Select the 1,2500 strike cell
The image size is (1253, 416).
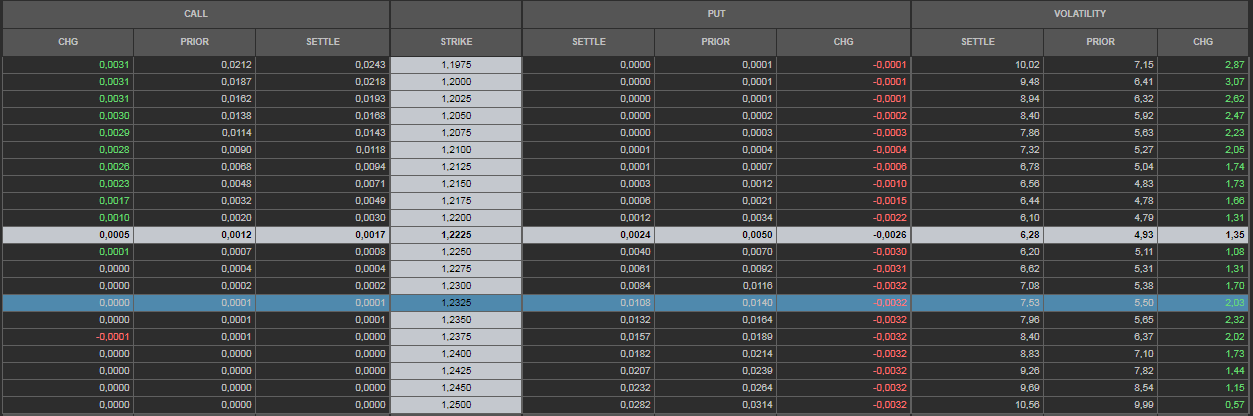(x=456, y=404)
